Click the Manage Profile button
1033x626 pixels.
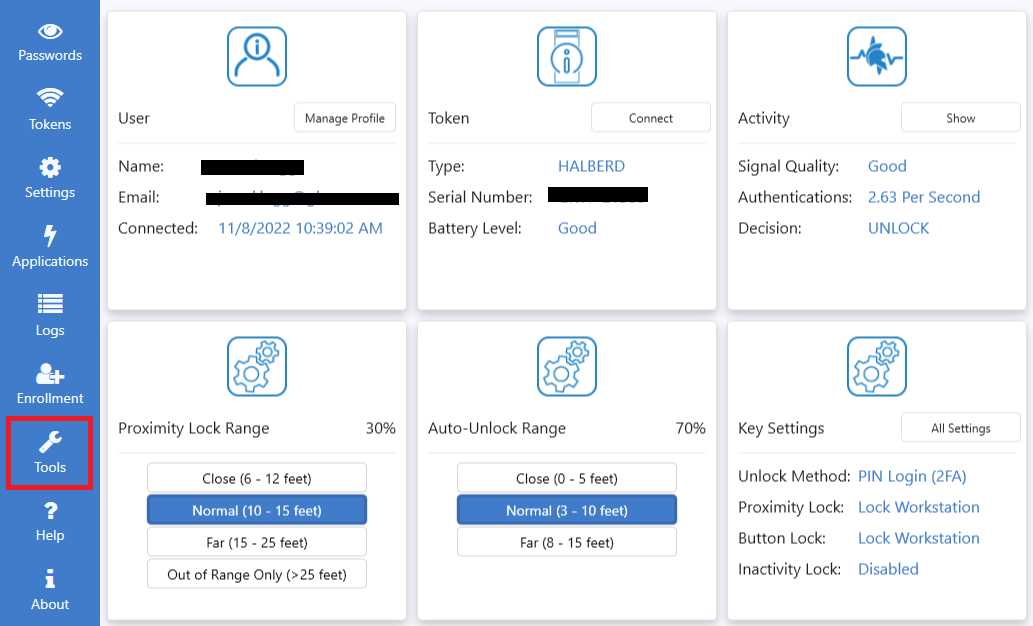tap(345, 118)
